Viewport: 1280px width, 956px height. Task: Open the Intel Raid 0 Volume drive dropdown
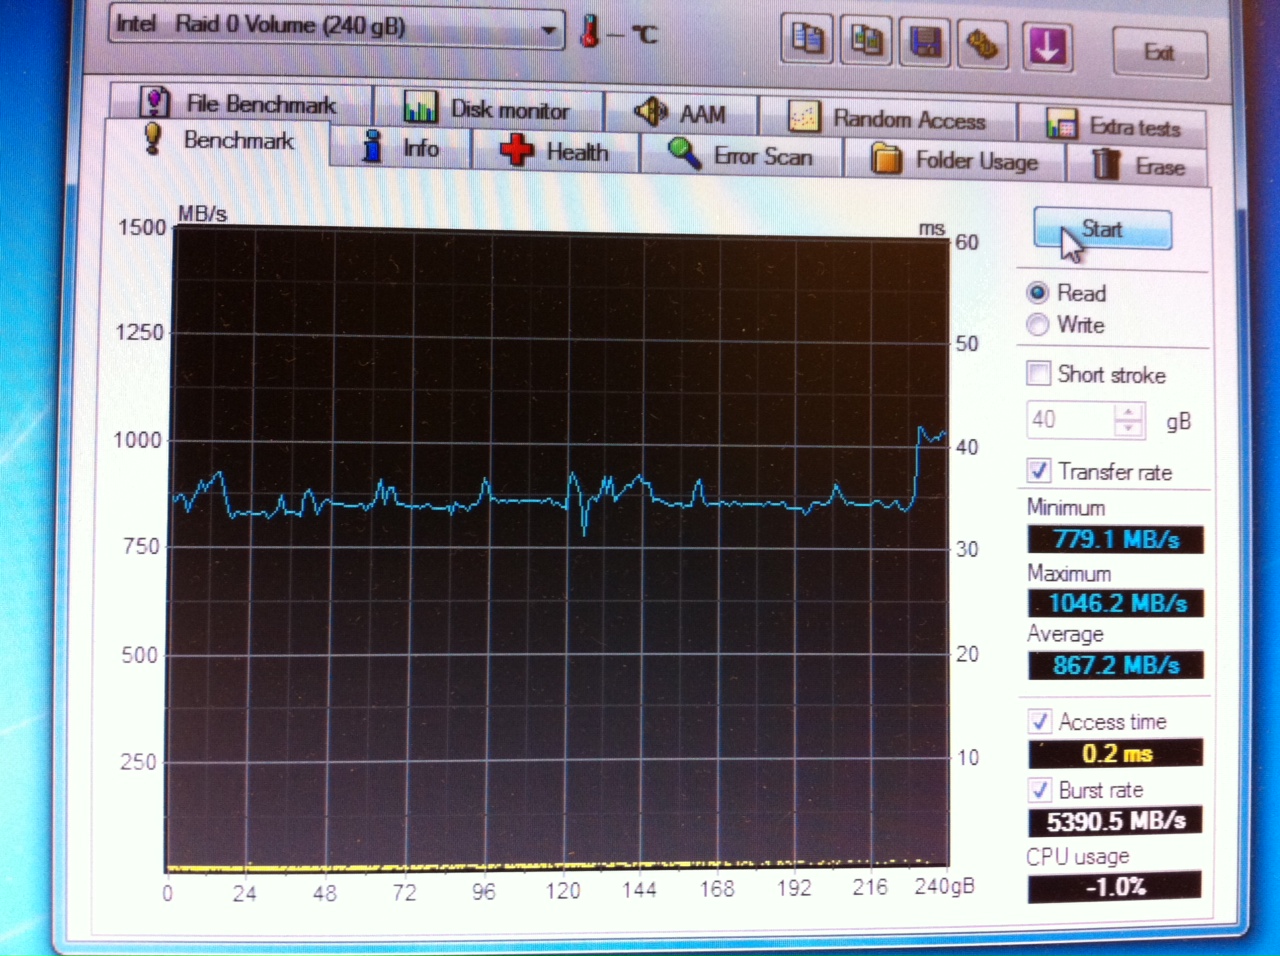tap(547, 30)
